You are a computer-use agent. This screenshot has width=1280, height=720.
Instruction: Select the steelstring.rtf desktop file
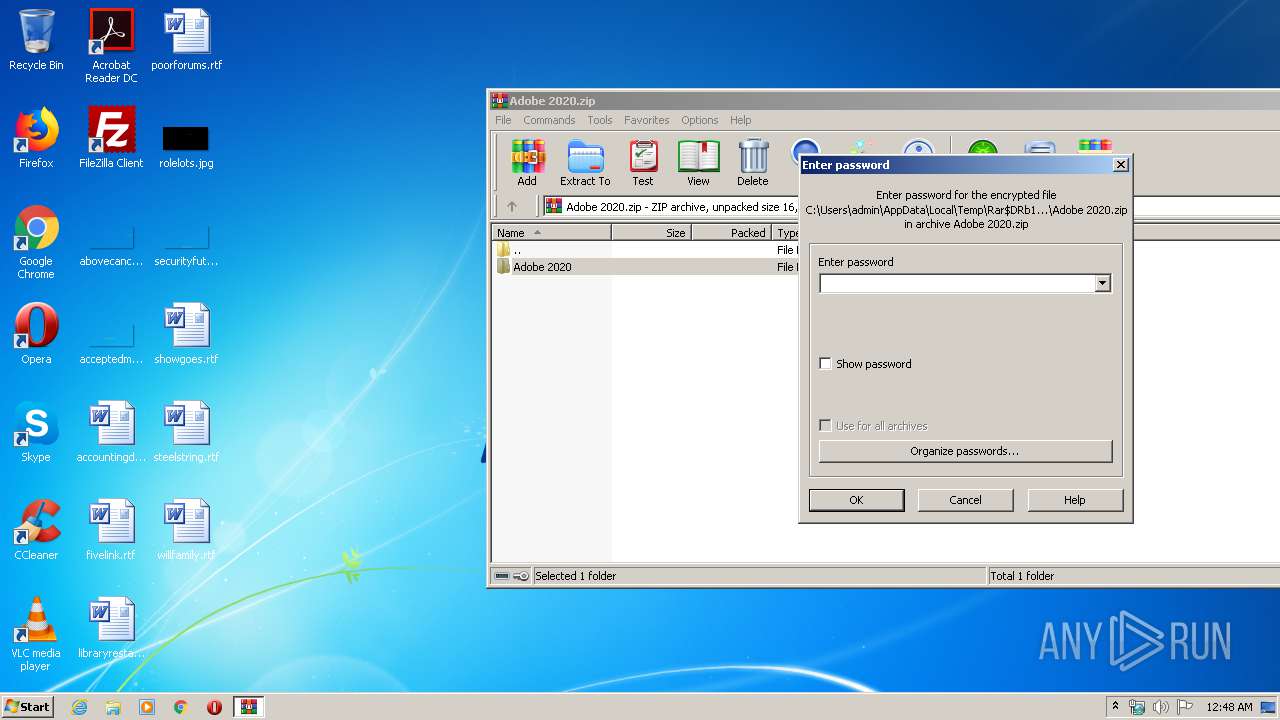(186, 432)
